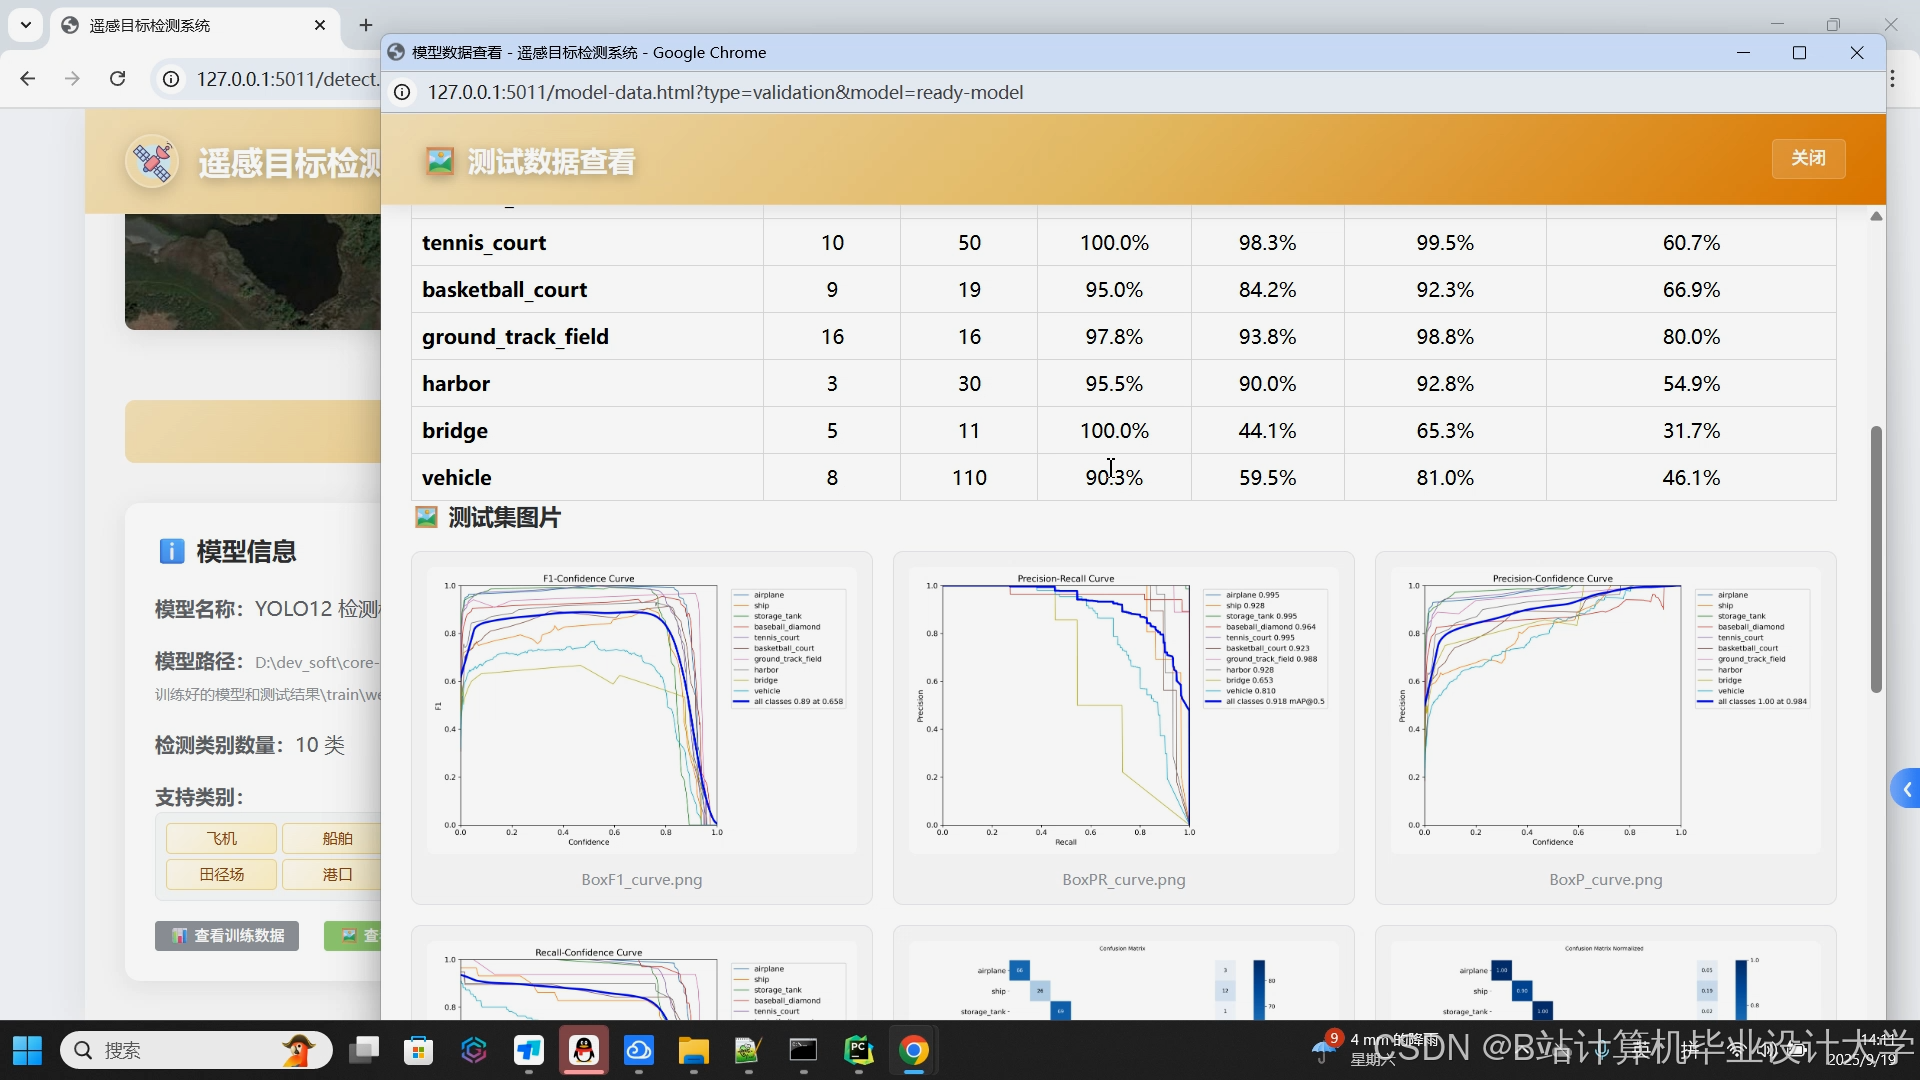Viewport: 1920px width, 1080px height.
Task: Open the tab search dropdown arrow
Action: (x=25, y=25)
